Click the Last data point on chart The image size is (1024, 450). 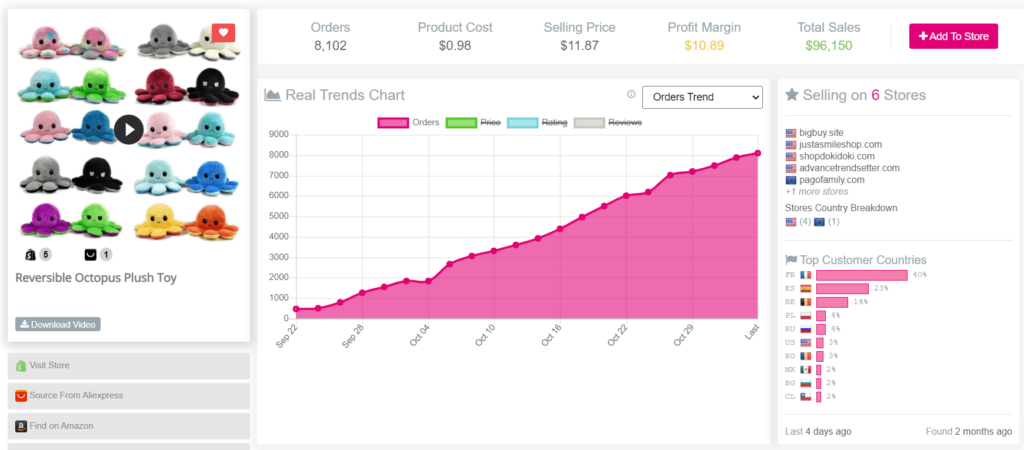pos(758,153)
